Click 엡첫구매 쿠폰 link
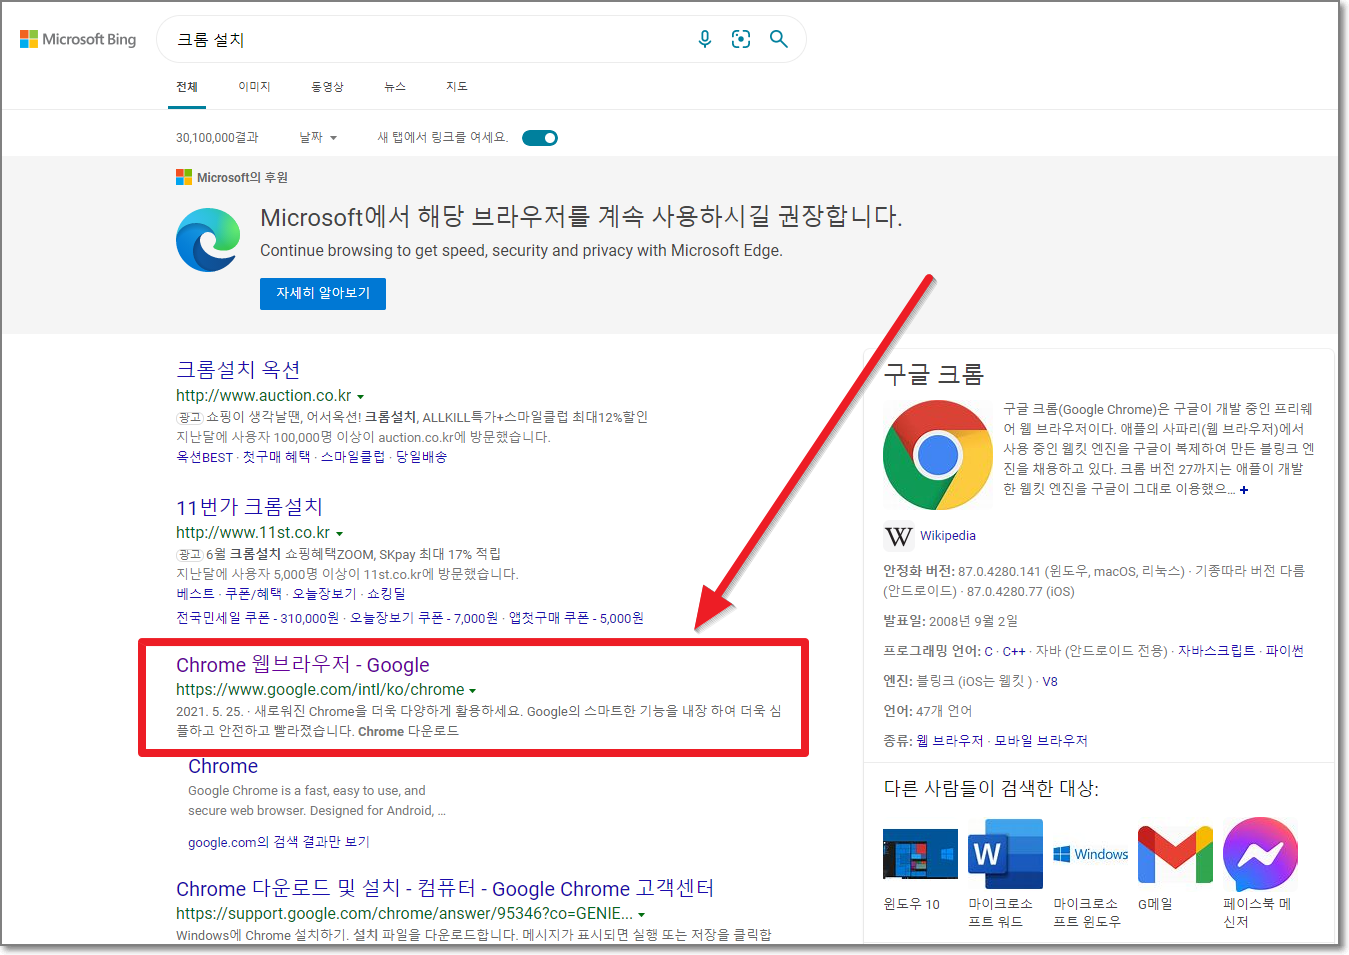 coord(576,618)
